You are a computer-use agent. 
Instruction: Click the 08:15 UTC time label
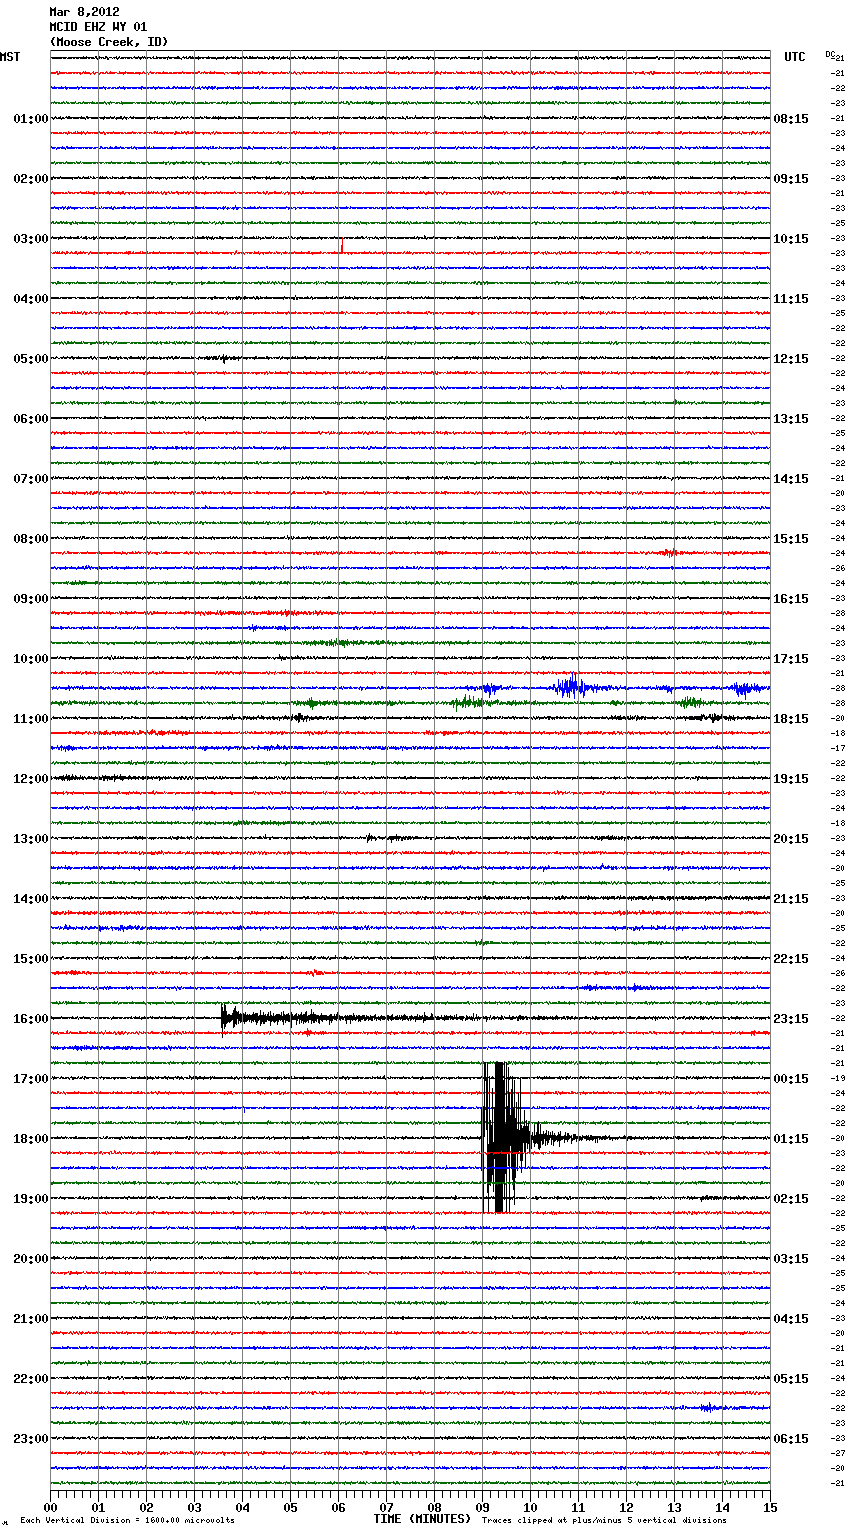point(791,119)
